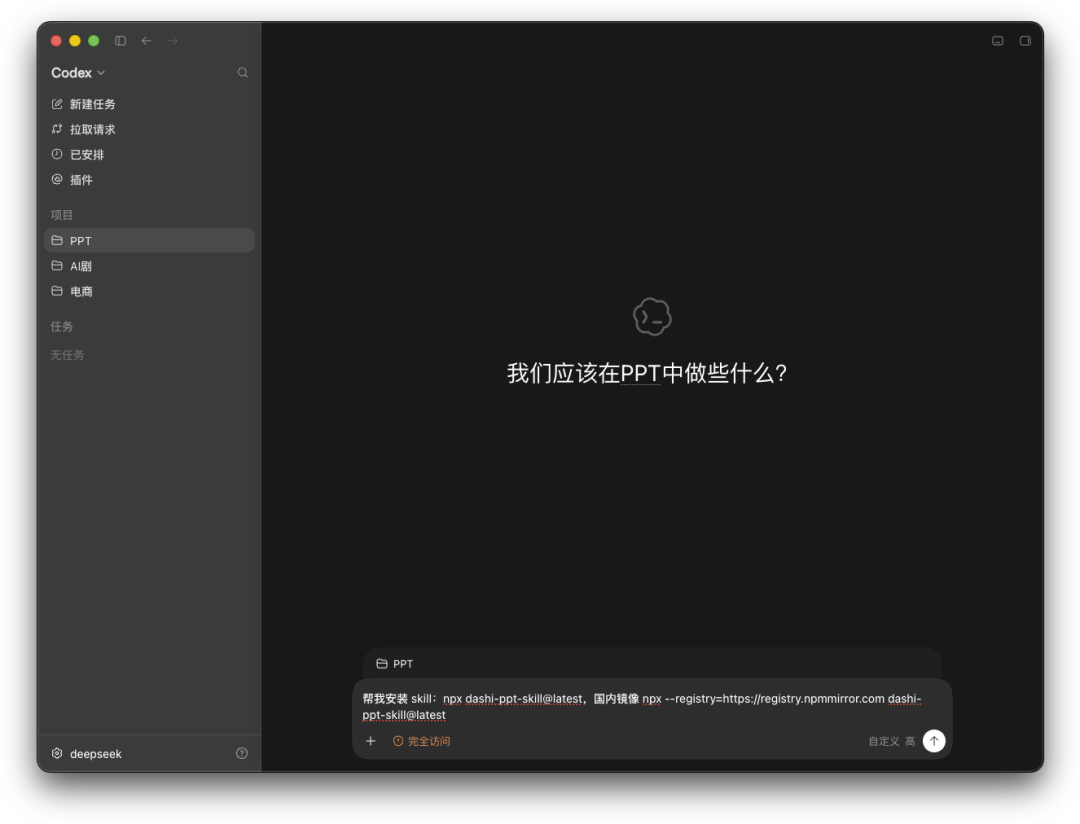The width and height of the screenshot is (1080, 824).
Task: Minimize window with yellow button
Action: pyautogui.click(x=75, y=41)
